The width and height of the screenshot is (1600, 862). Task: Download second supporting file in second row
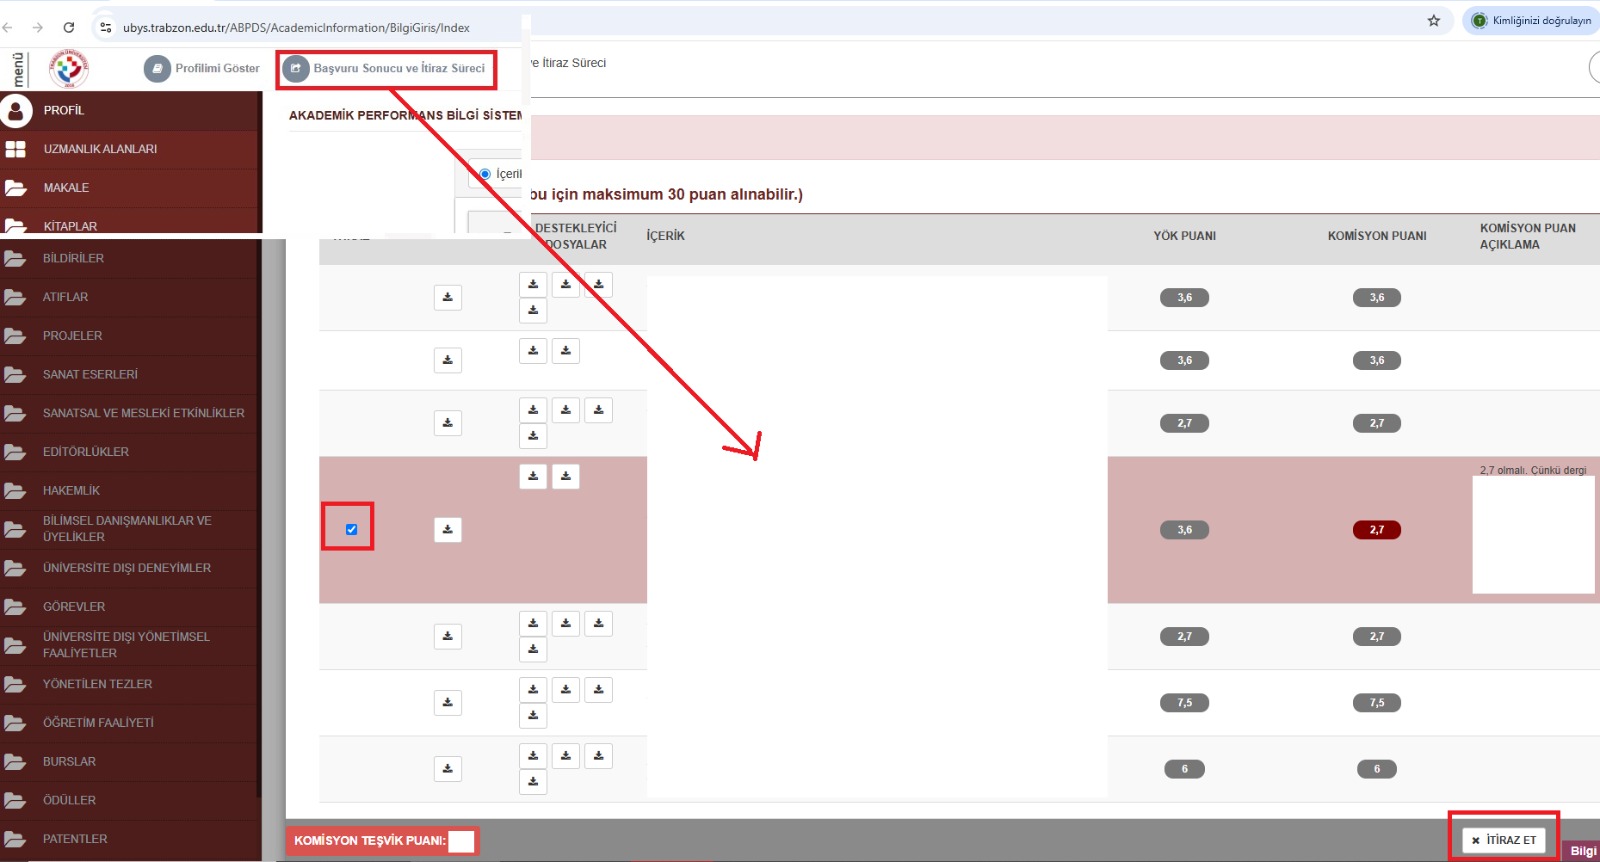[566, 351]
